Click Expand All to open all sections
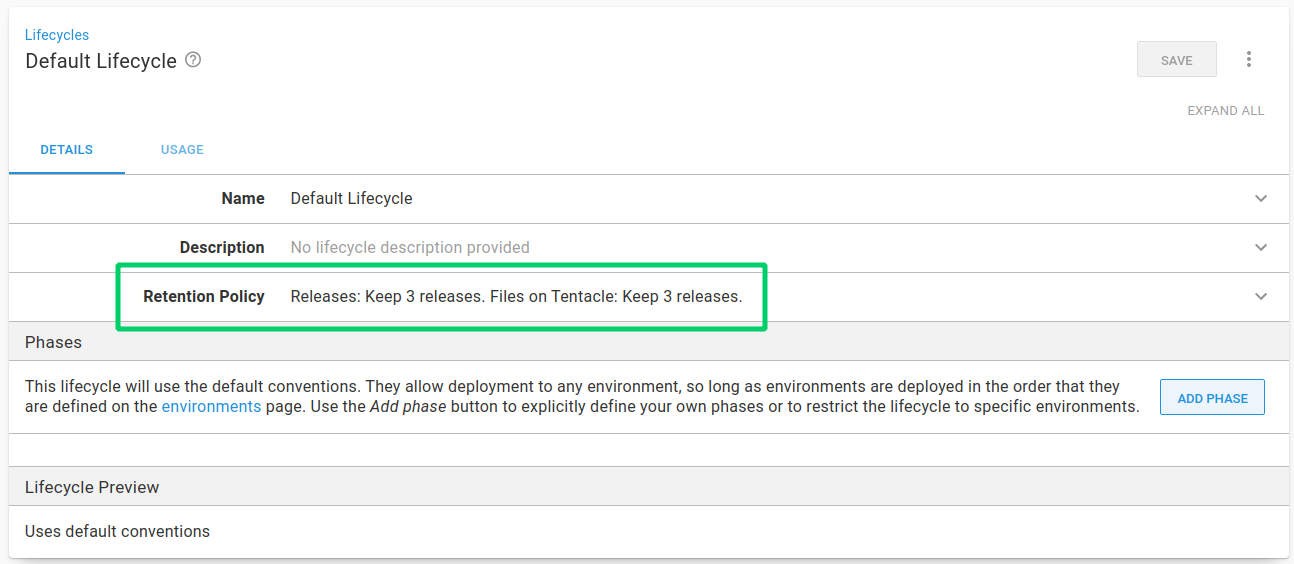 (x=1225, y=111)
